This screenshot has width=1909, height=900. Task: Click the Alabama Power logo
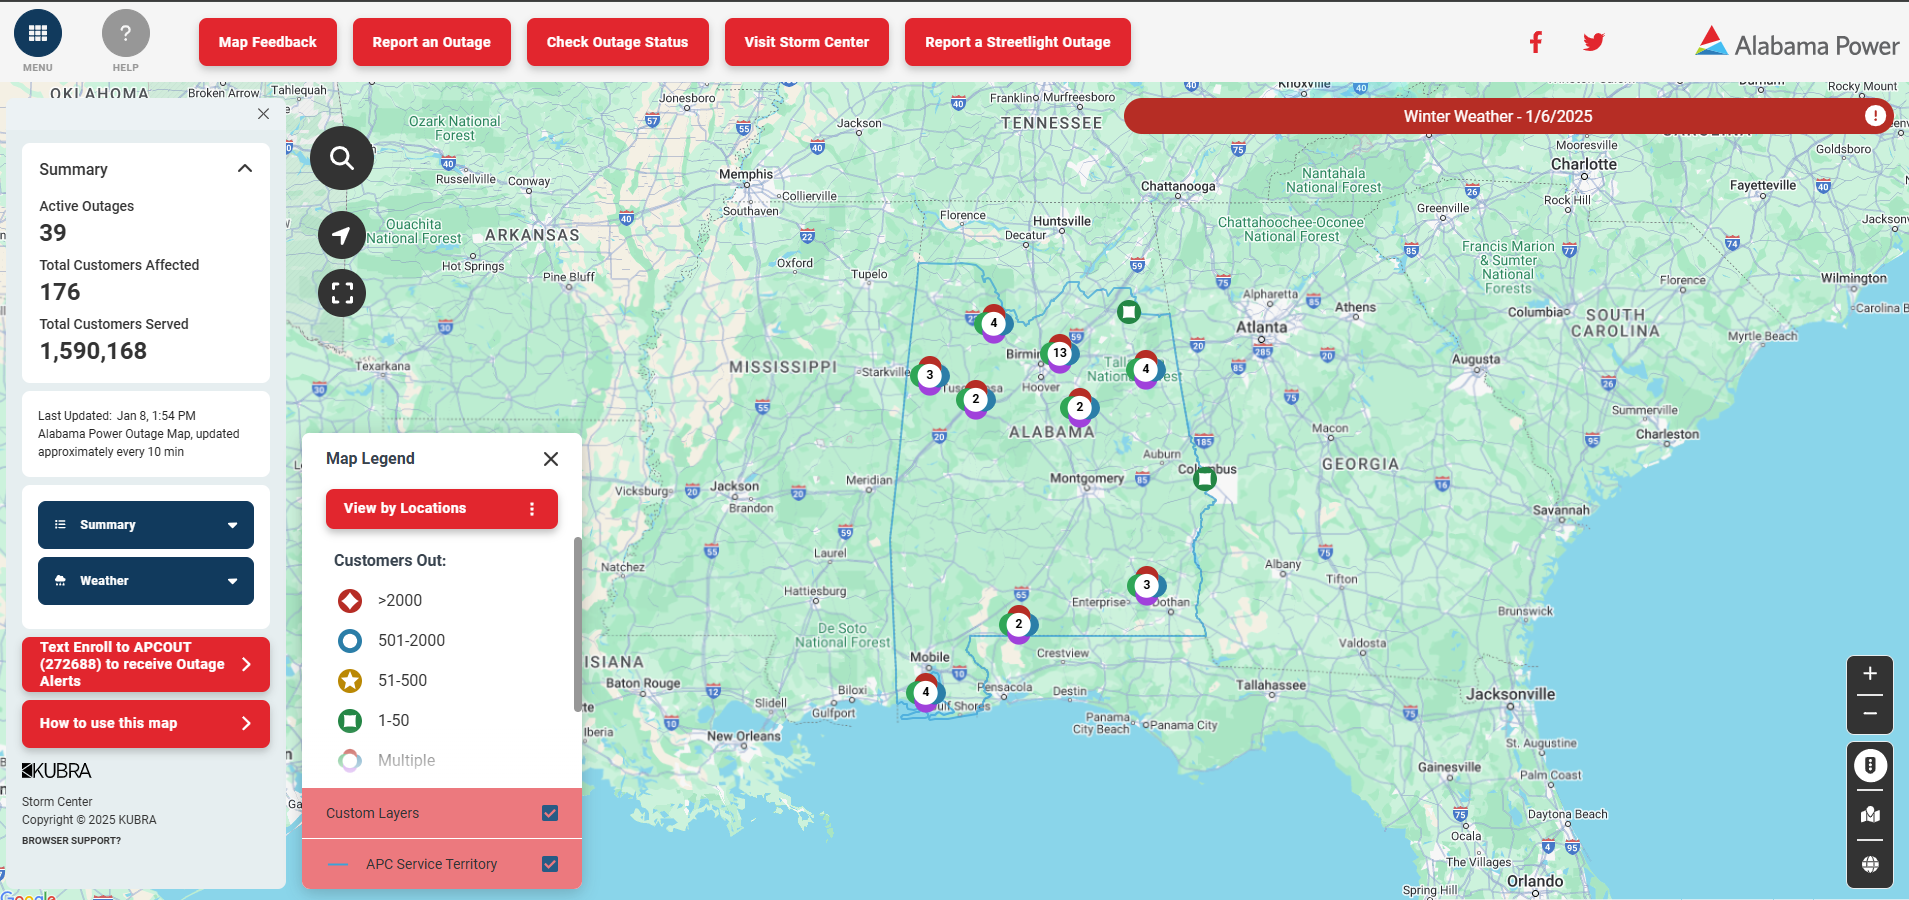point(1797,43)
